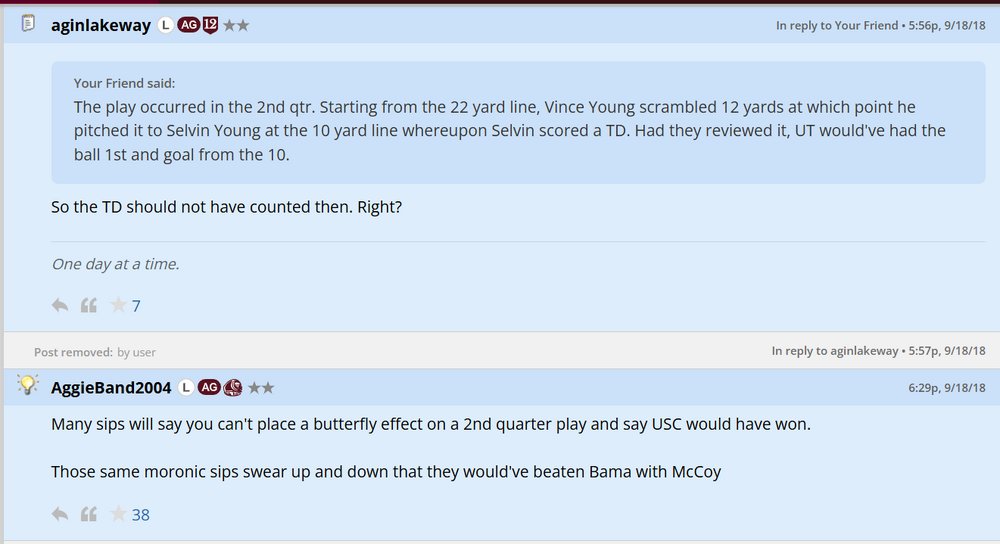Star AggieBand2004's post
Screen dimensions: 1000x544
118,514
